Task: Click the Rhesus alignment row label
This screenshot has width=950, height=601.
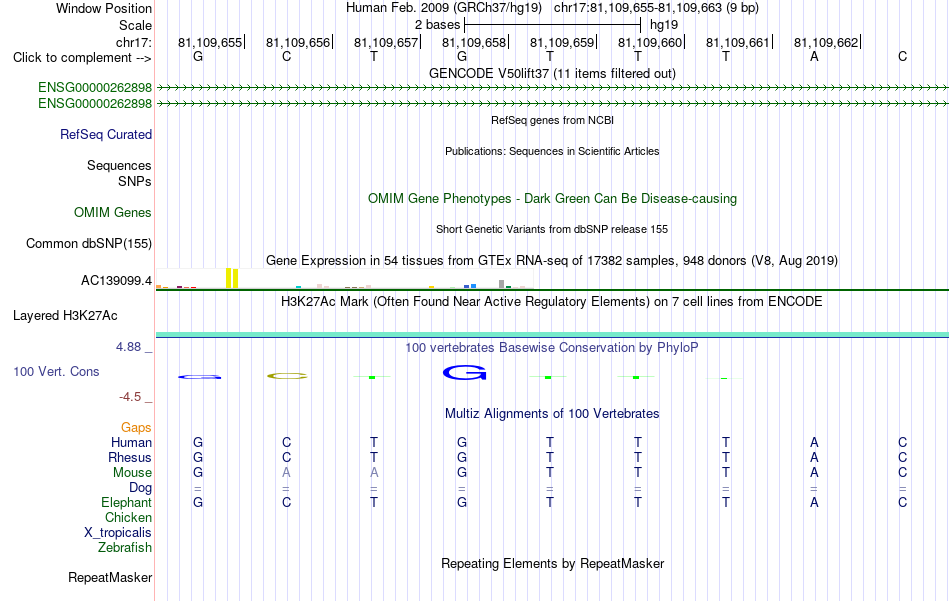Action: click(130, 457)
